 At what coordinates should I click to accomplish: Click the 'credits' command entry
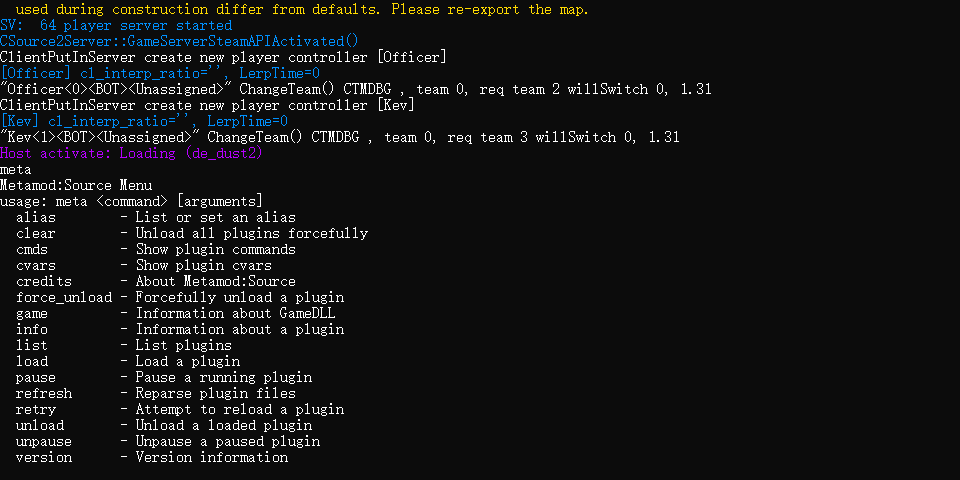tap(43, 281)
